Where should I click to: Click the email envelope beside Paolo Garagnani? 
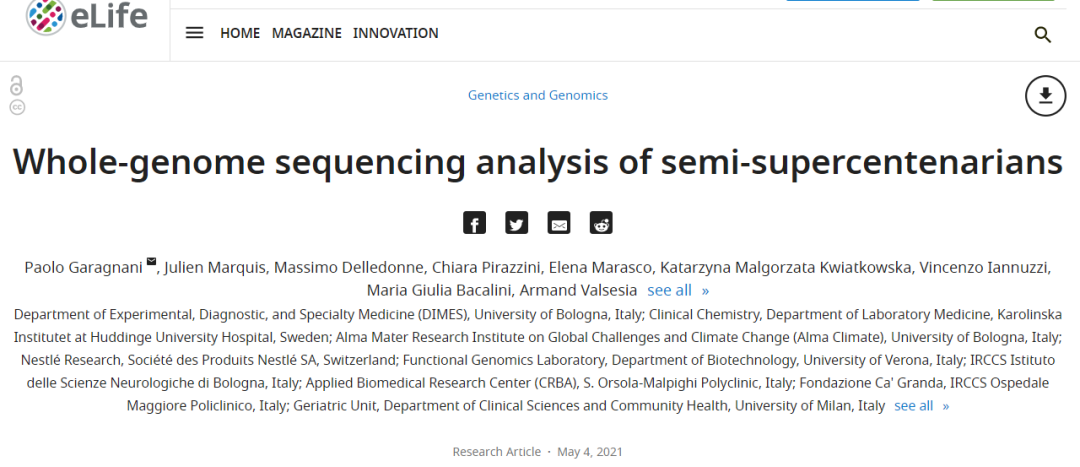[152, 261]
